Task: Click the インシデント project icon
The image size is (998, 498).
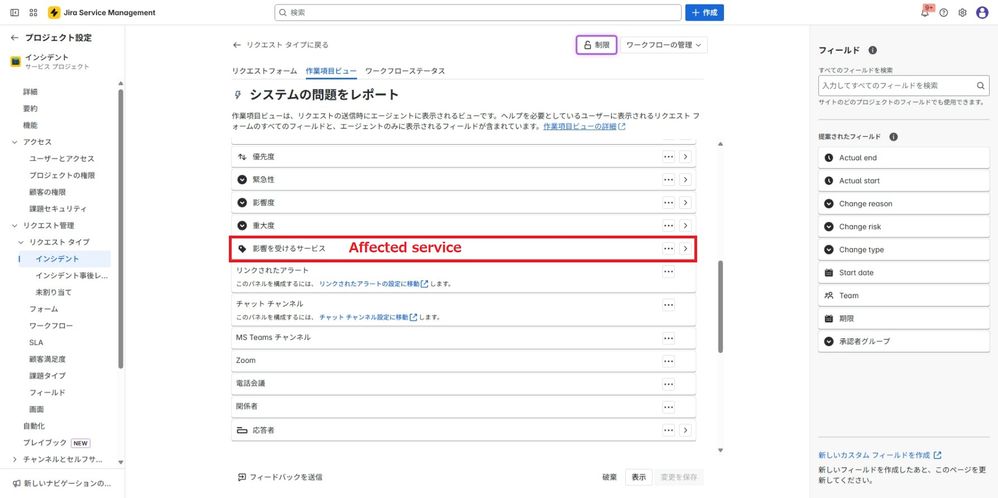Action: [15, 62]
